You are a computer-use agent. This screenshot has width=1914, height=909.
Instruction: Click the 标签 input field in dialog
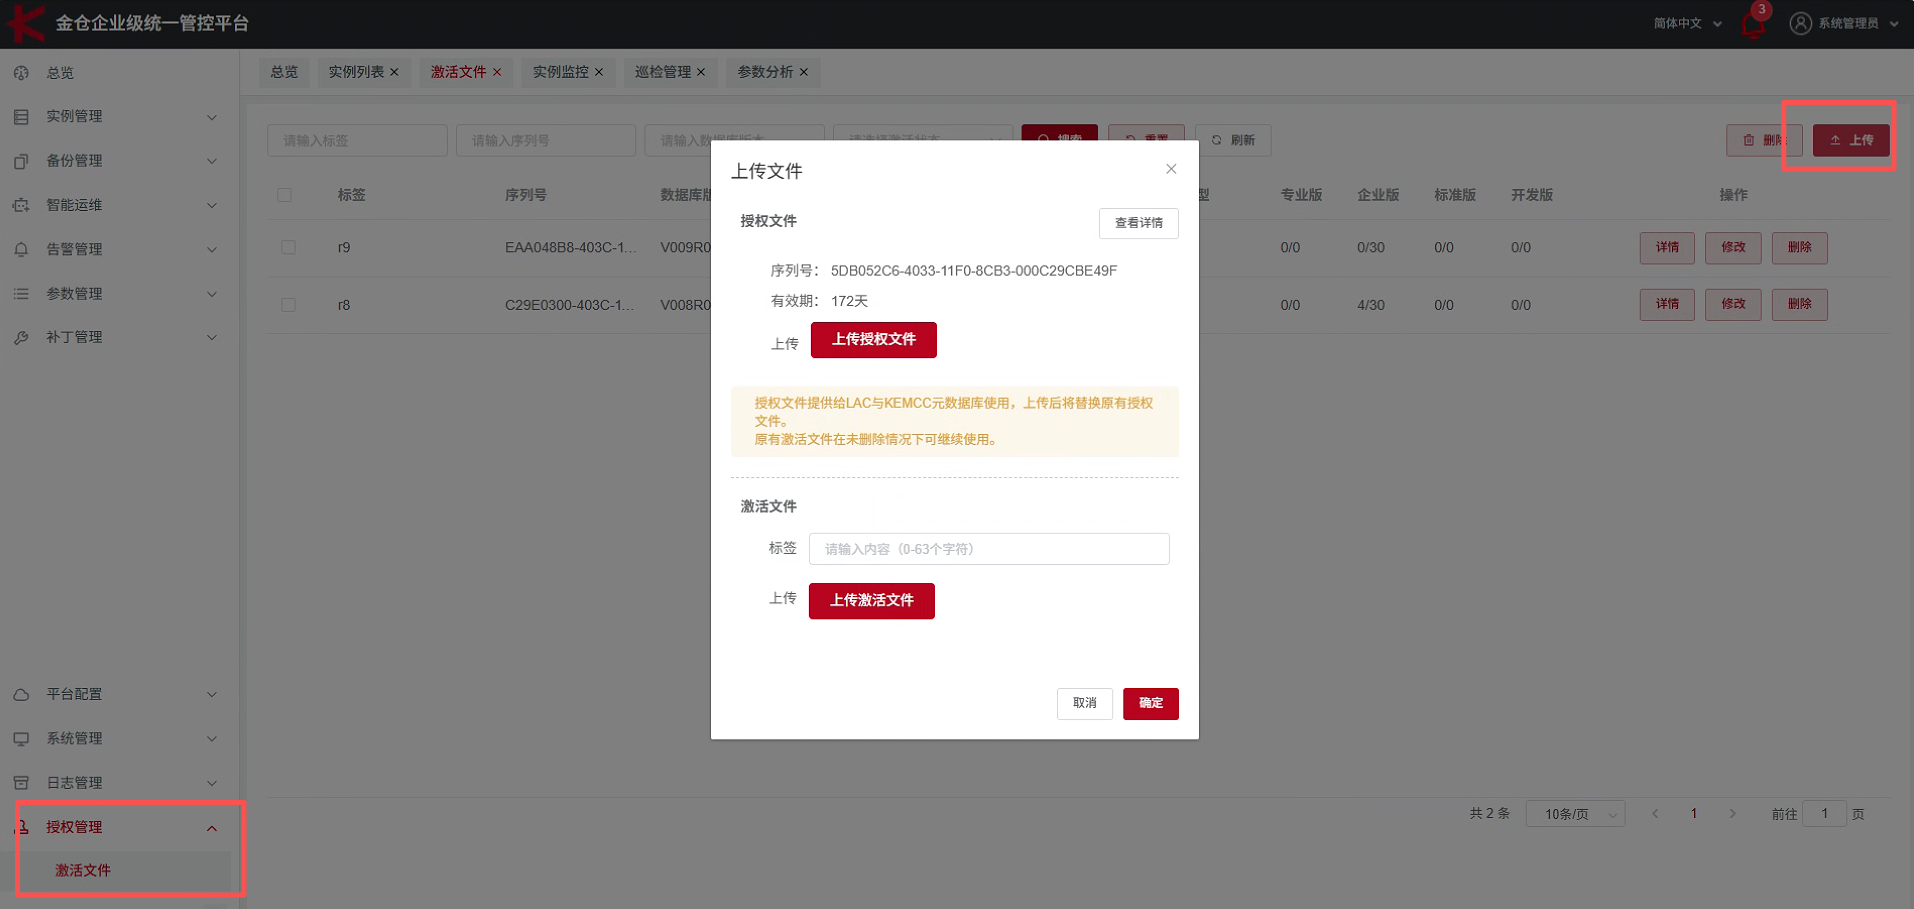coord(988,549)
